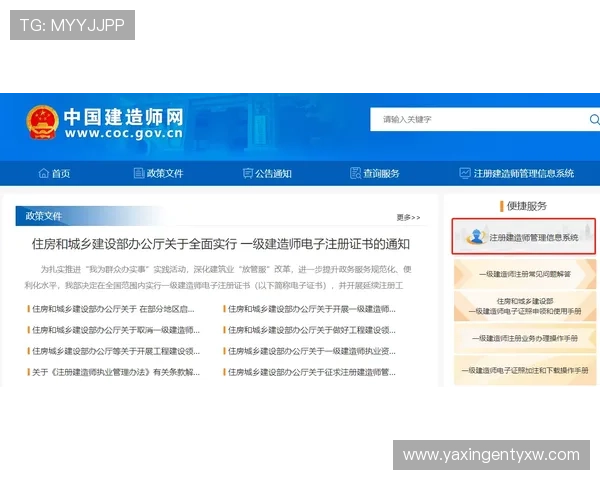Screen dimensions: 600x480
Task: Click the home icon beside 首页
Action: coord(44,173)
